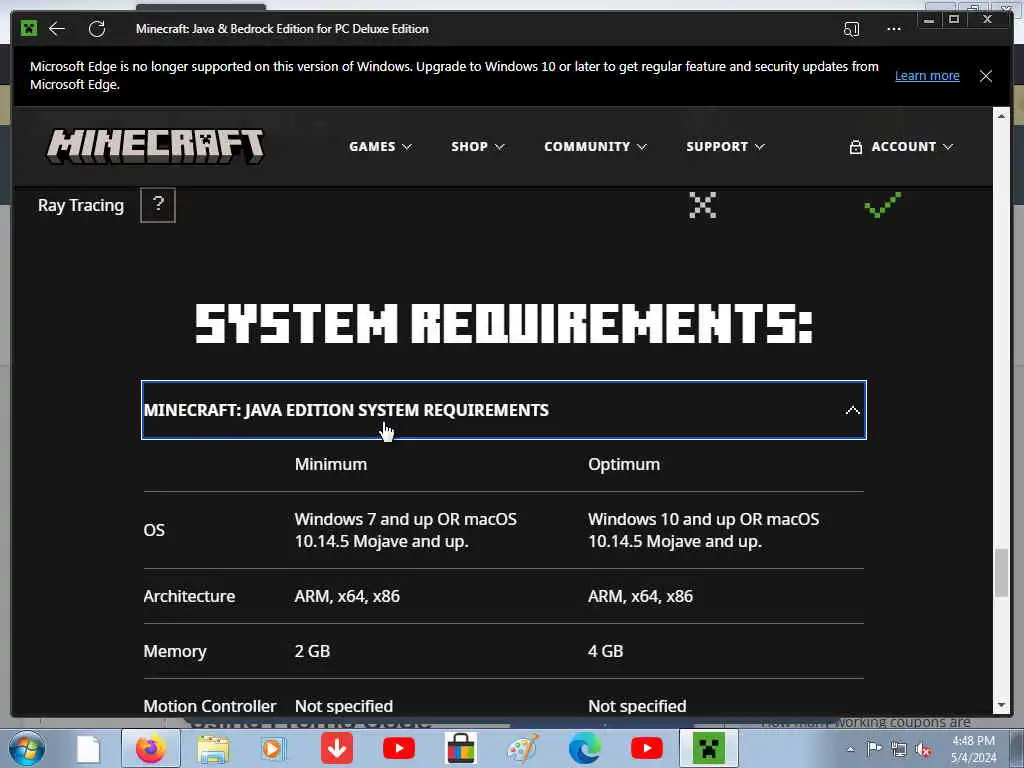This screenshot has width=1024, height=768.
Task: Select the Memory row label
Action: (175, 651)
